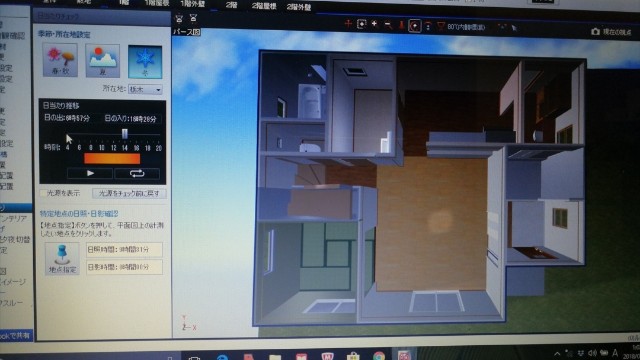Screen dimensions: 640x360
Task: Click 光源をチェック前に戻す button
Action: [129, 193]
